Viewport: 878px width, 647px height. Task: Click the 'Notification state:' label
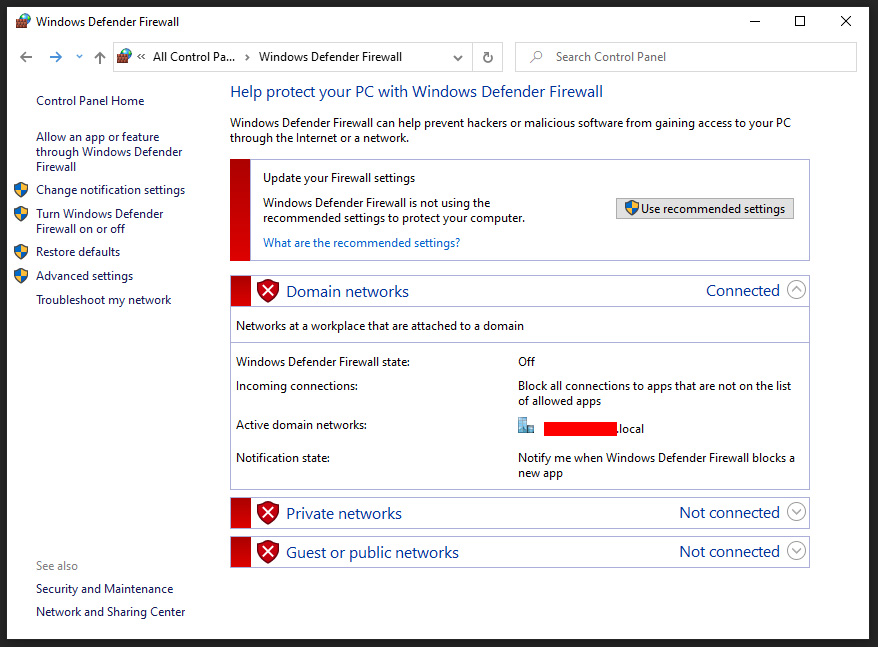pos(283,458)
